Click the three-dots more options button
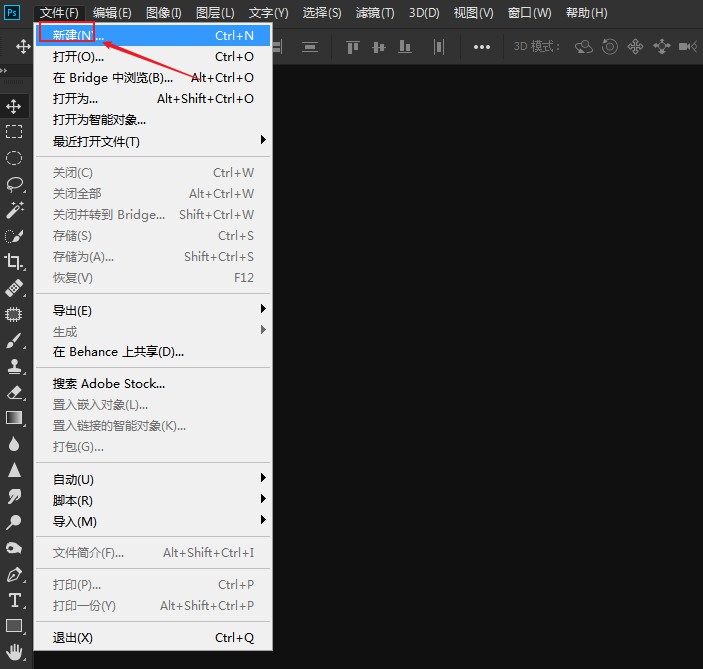The height and width of the screenshot is (669, 703). pos(482,47)
